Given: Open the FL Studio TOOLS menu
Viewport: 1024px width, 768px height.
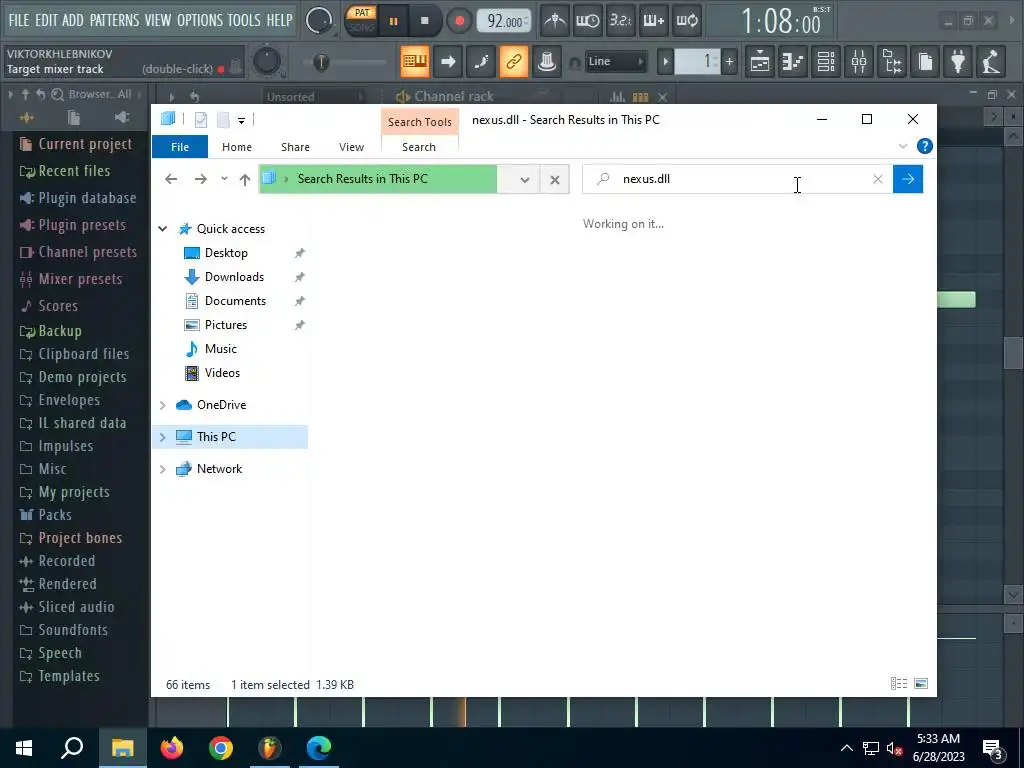Looking at the screenshot, I should click(x=244, y=20).
